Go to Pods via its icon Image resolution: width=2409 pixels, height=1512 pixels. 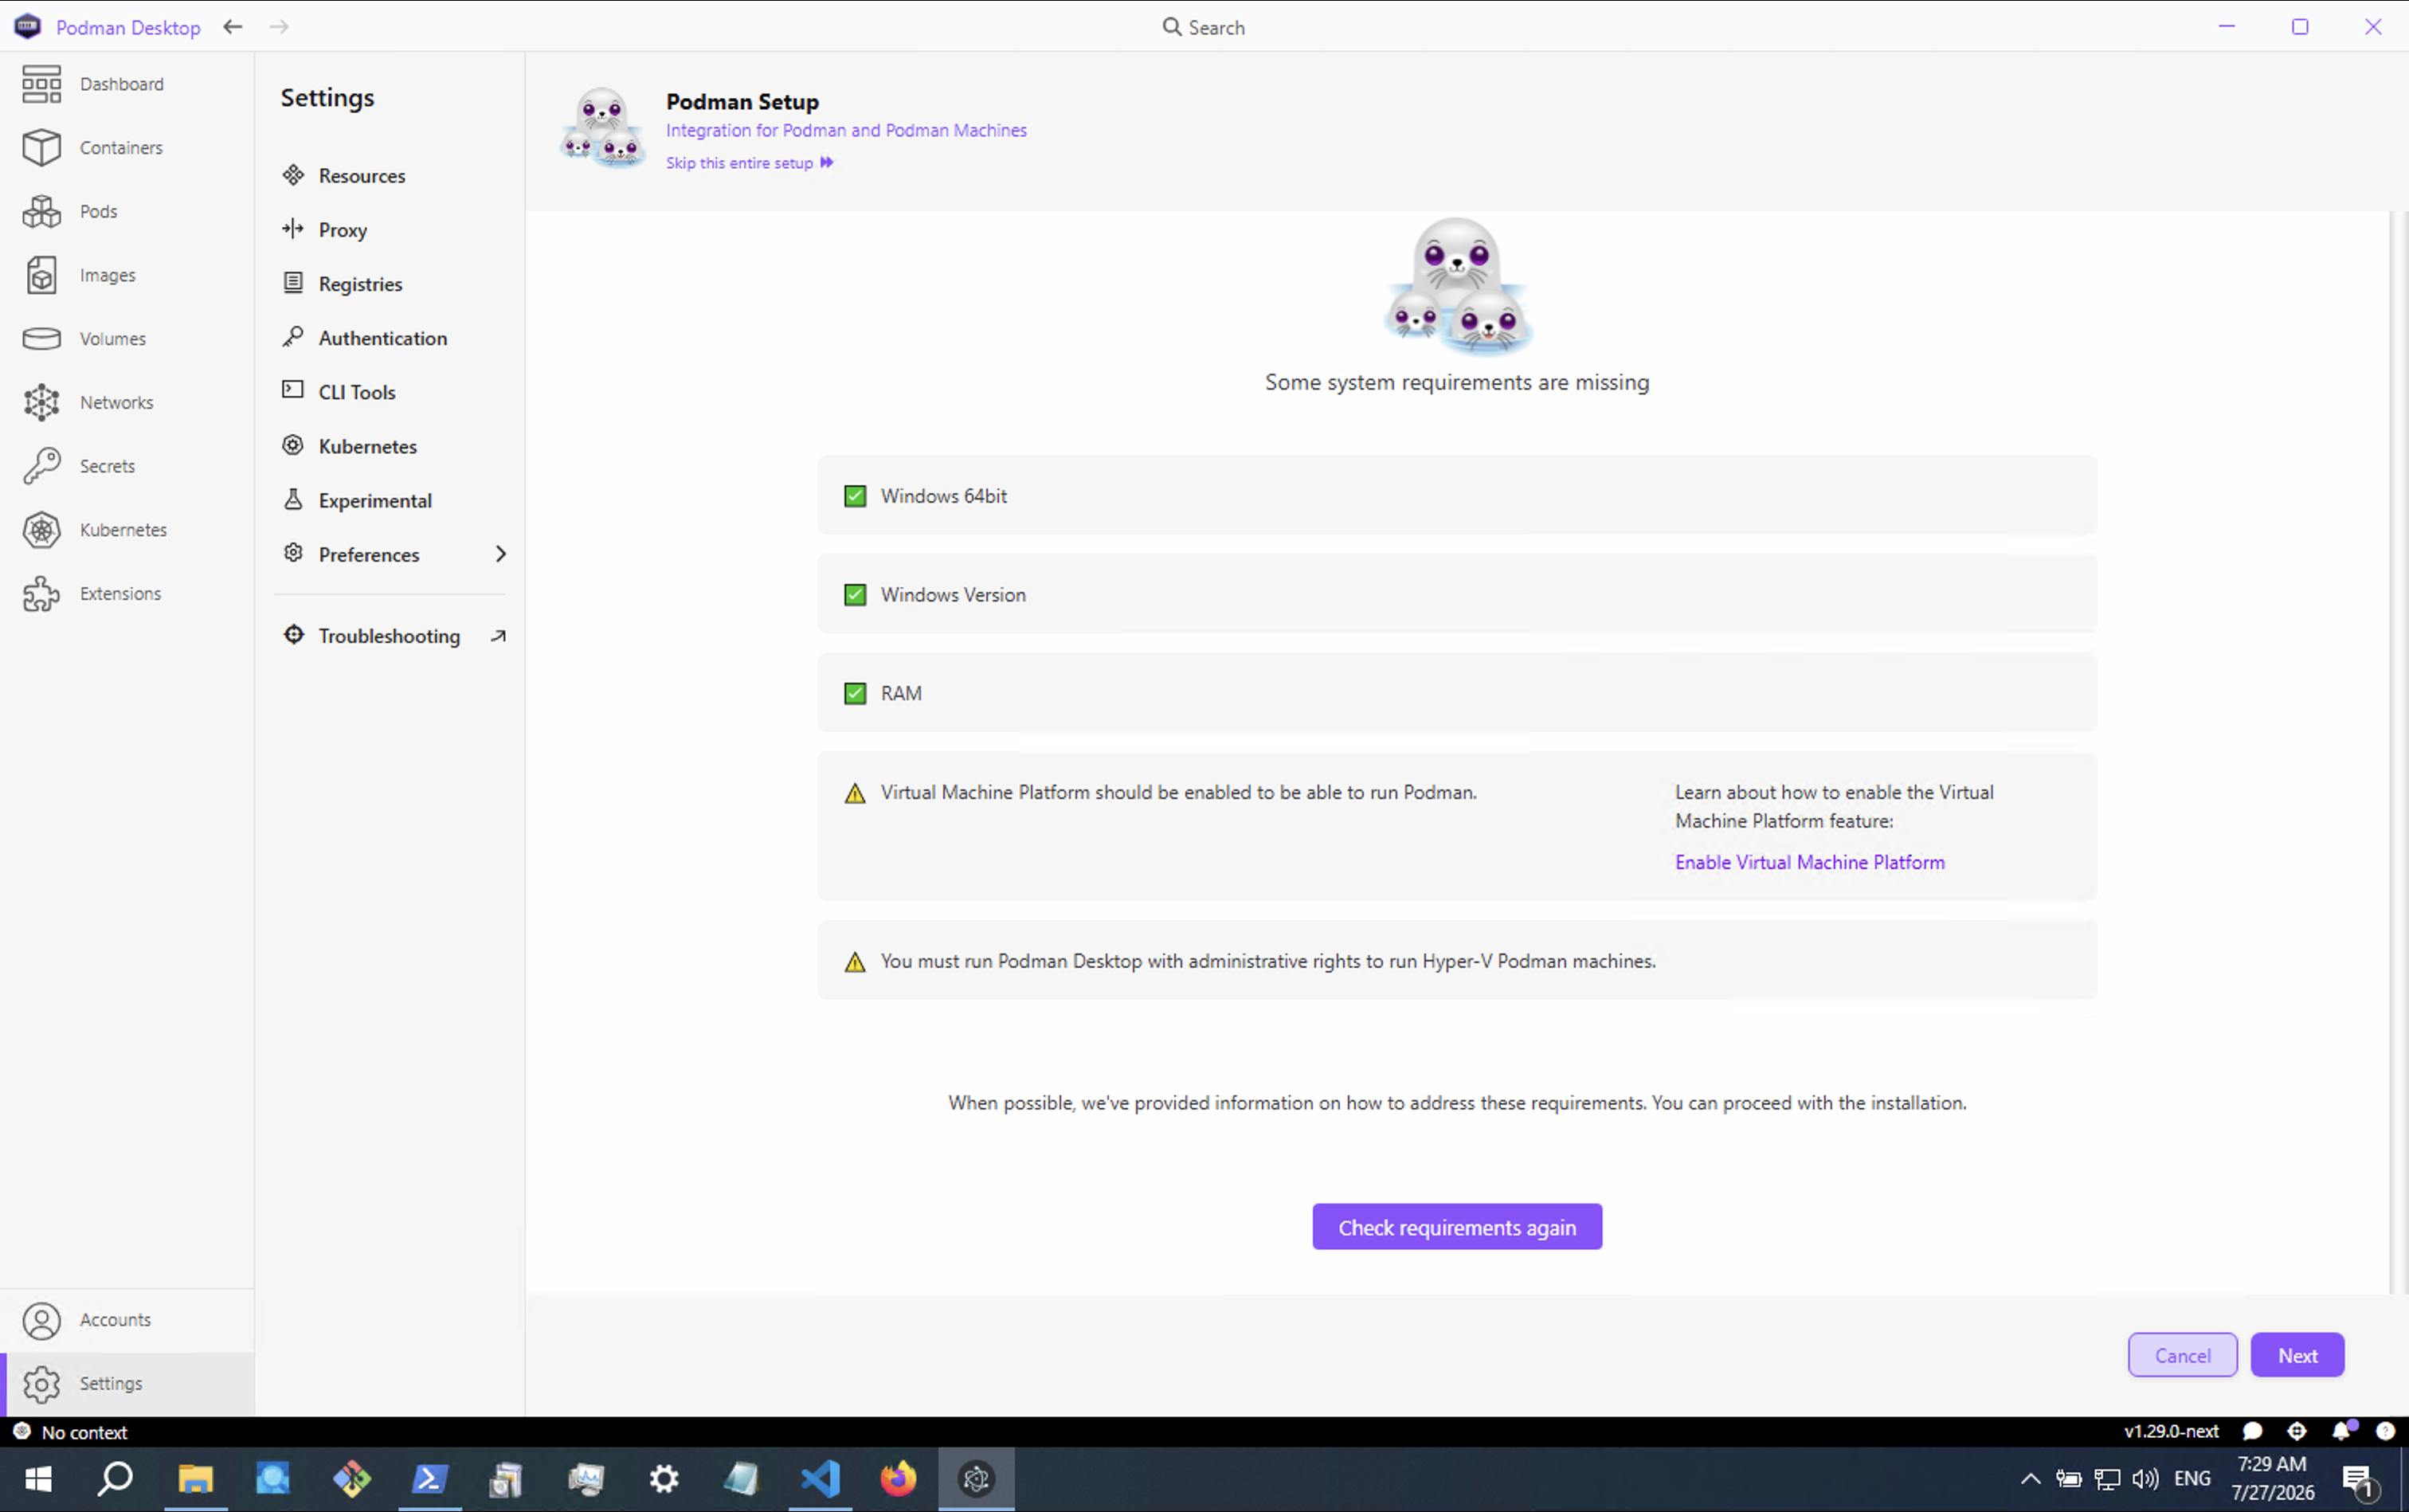pos(41,211)
